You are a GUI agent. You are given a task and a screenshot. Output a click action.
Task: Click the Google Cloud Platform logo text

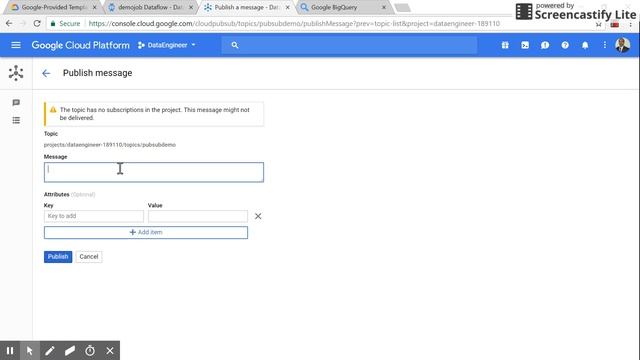80,45
